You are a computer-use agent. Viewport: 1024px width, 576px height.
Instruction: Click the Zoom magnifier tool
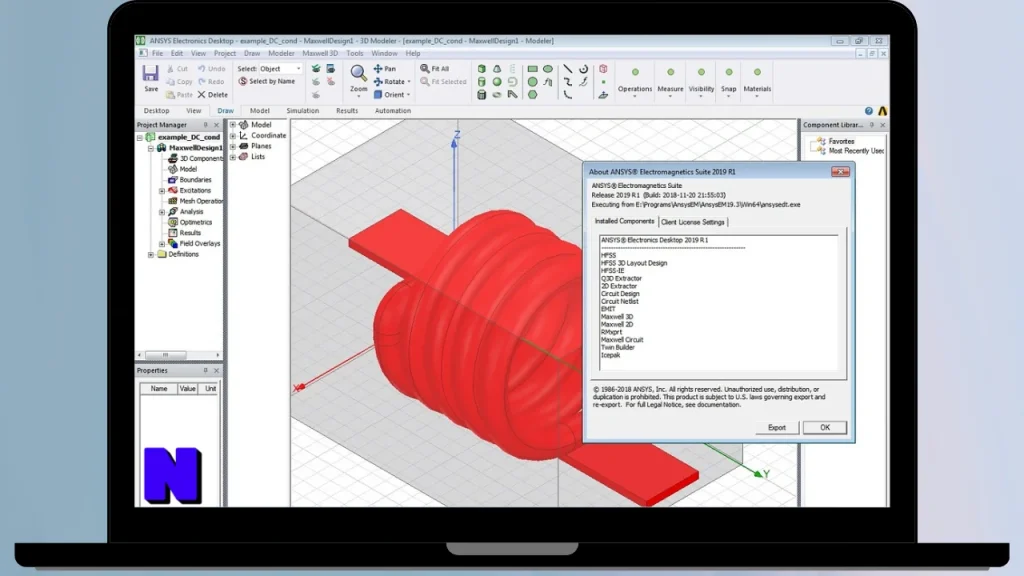coord(358,73)
